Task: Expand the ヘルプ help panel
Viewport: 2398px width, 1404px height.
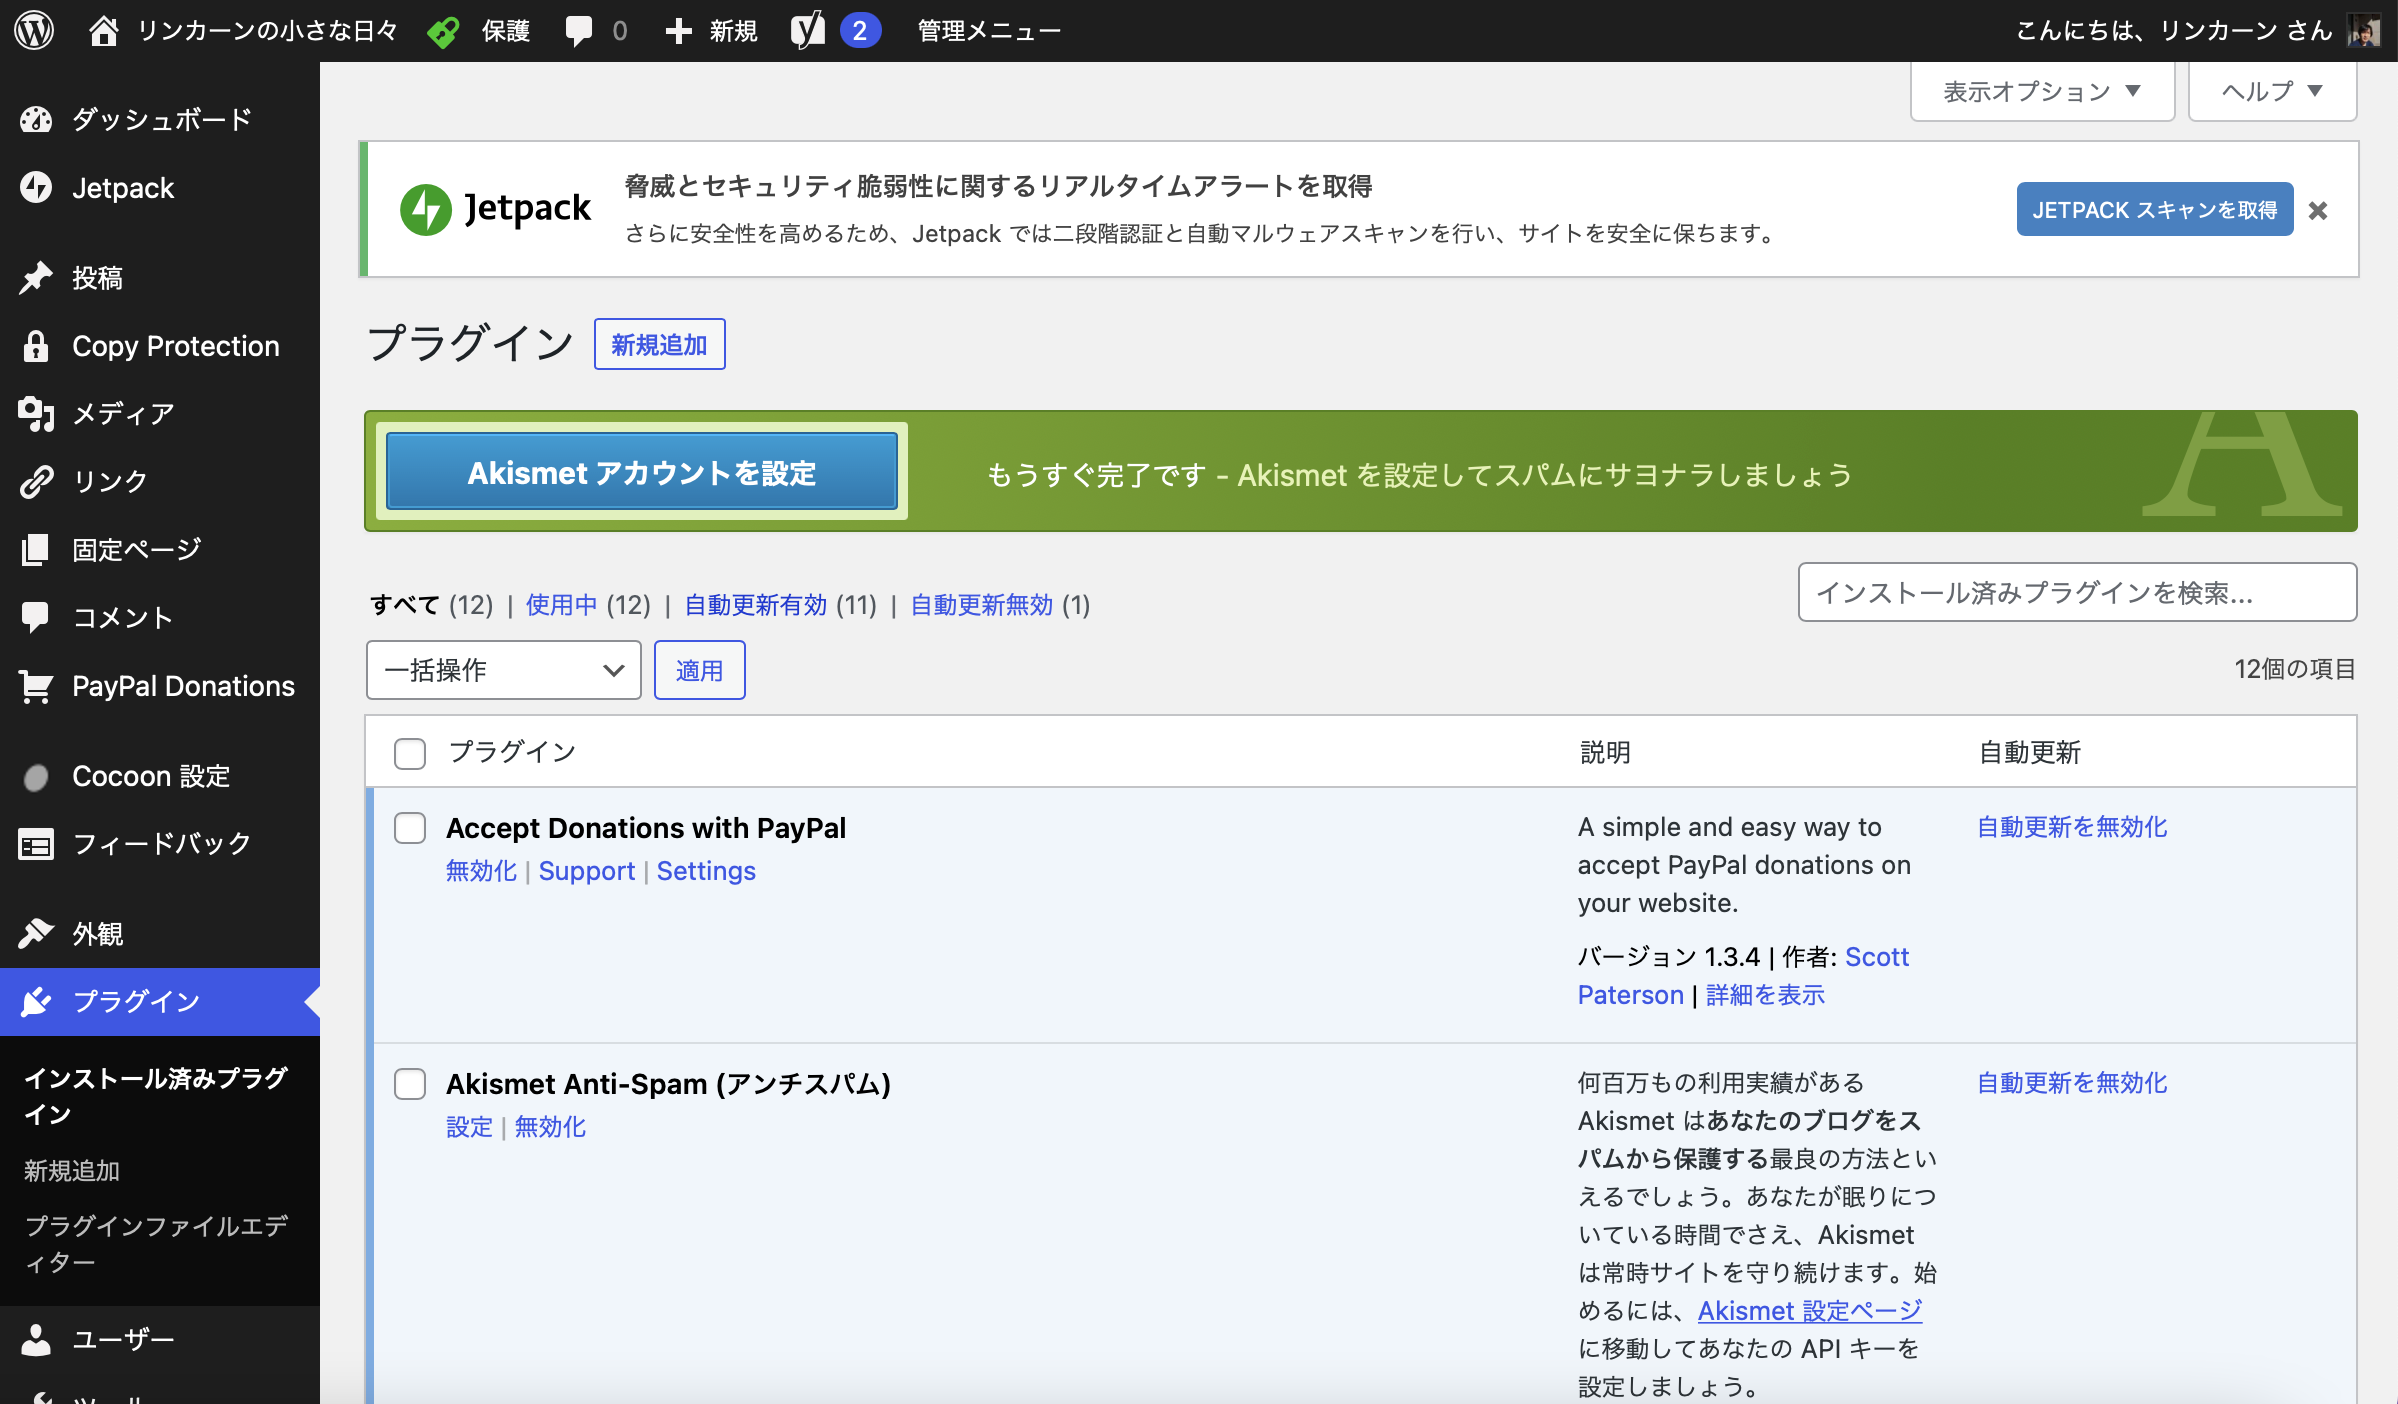Action: click(2272, 92)
